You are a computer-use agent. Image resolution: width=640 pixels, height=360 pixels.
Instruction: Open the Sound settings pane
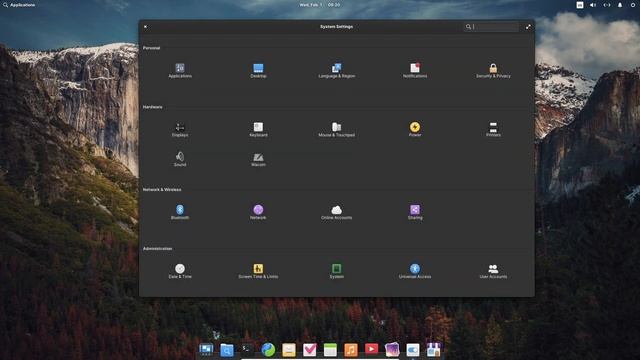[x=180, y=159]
